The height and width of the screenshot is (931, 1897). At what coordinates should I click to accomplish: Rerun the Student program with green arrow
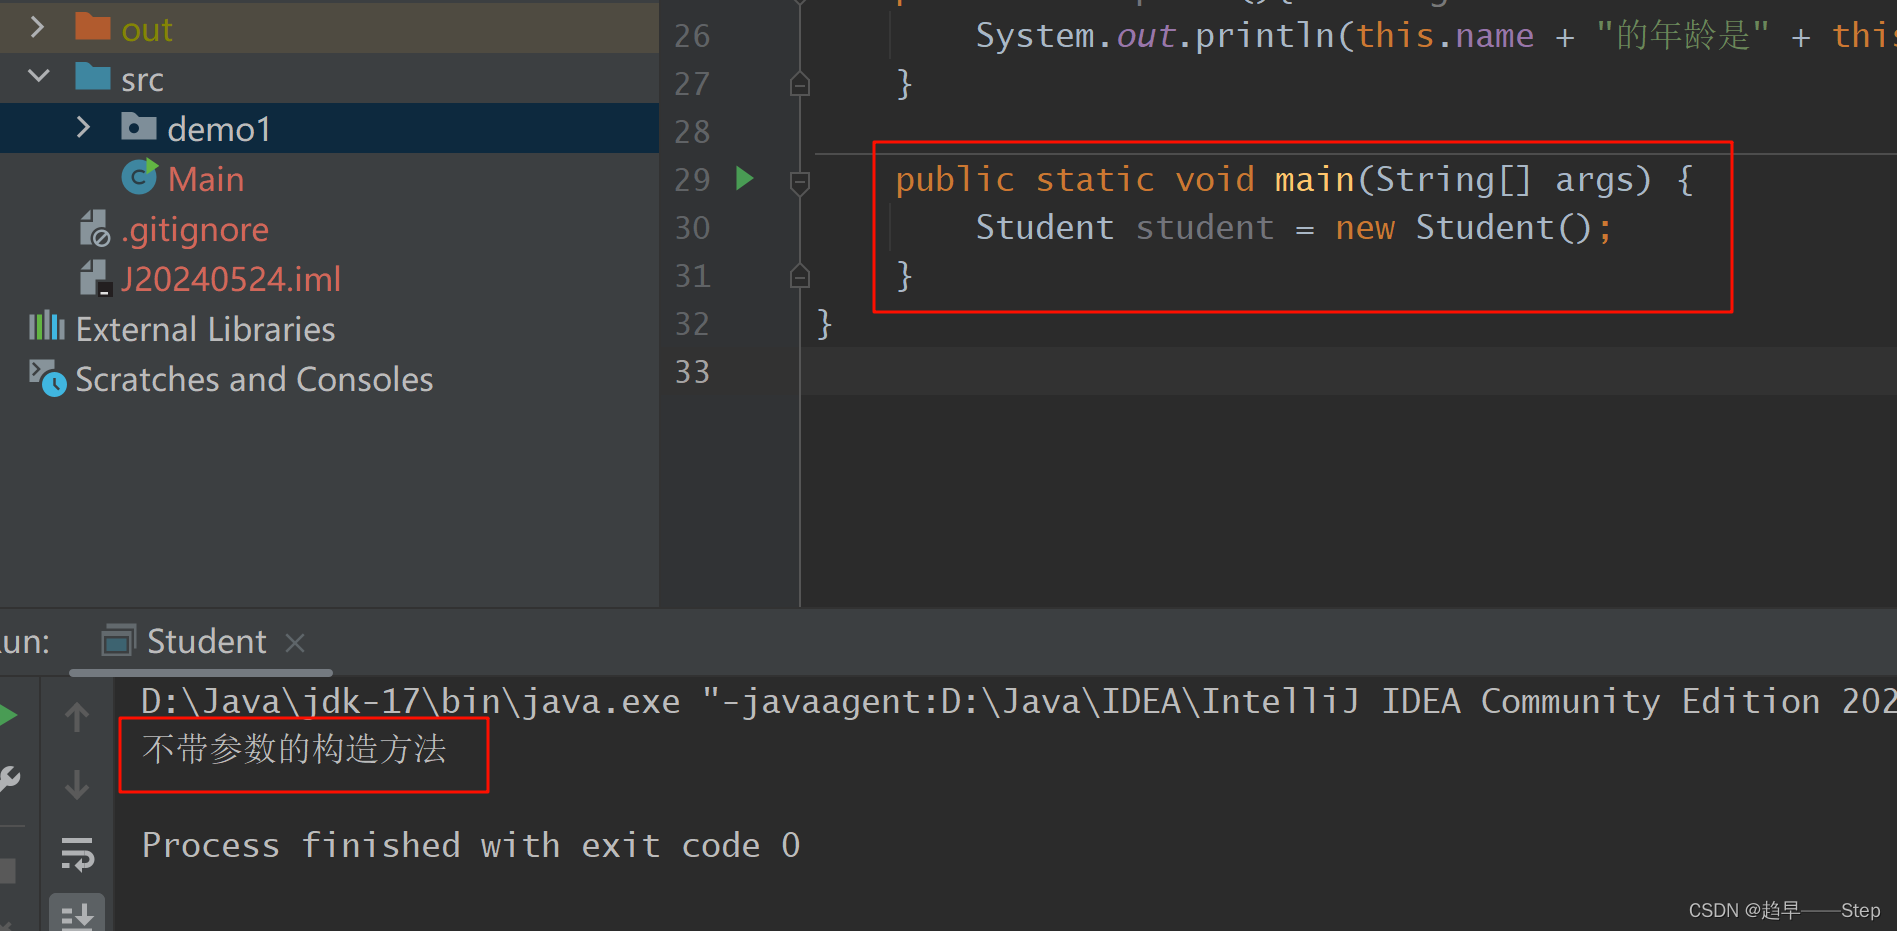(8, 715)
